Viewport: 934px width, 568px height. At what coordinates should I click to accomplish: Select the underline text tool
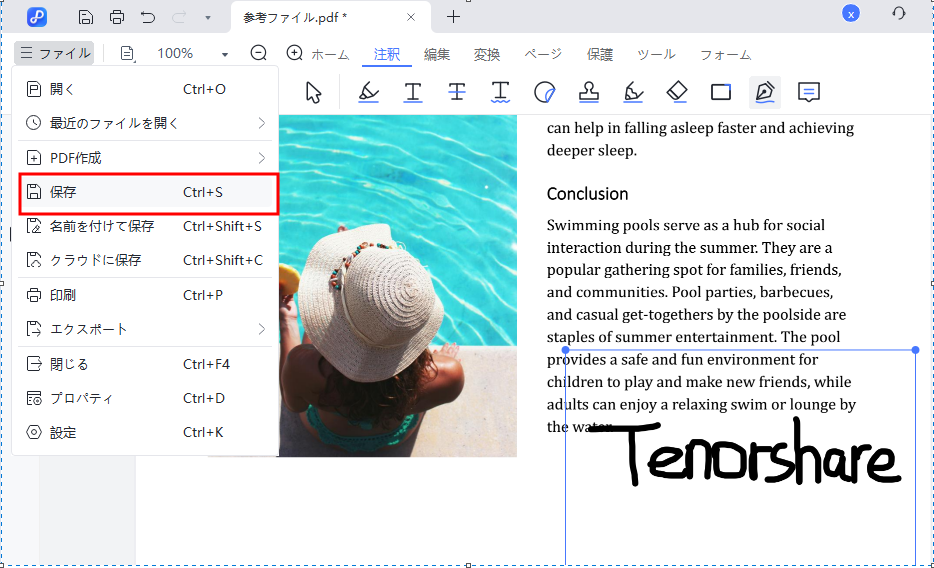click(x=413, y=92)
